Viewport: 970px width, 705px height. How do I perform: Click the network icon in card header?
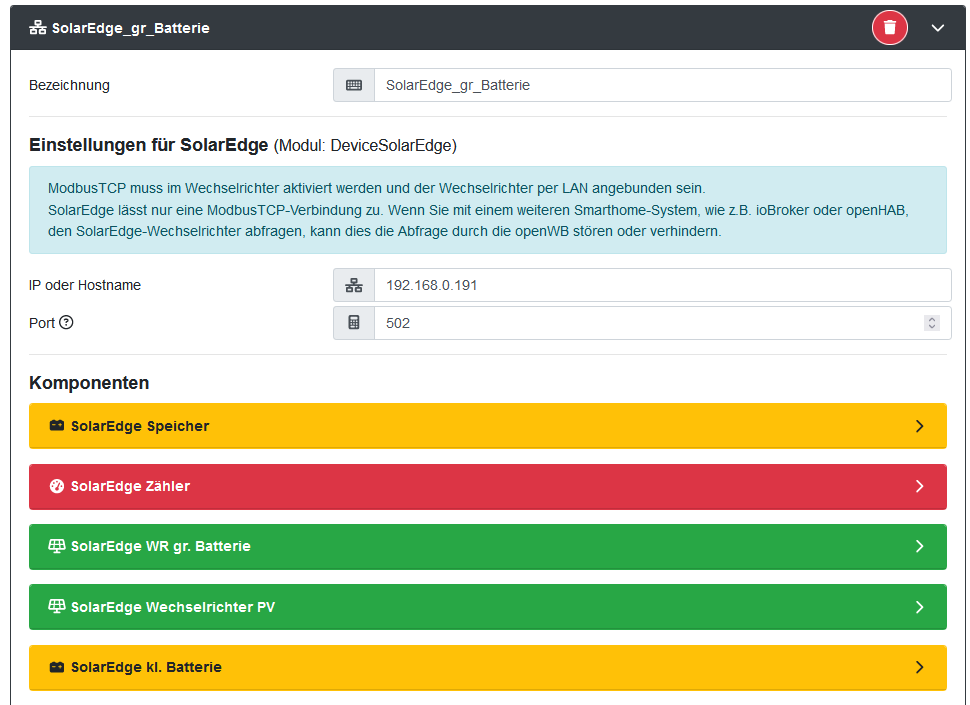click(x=38, y=28)
